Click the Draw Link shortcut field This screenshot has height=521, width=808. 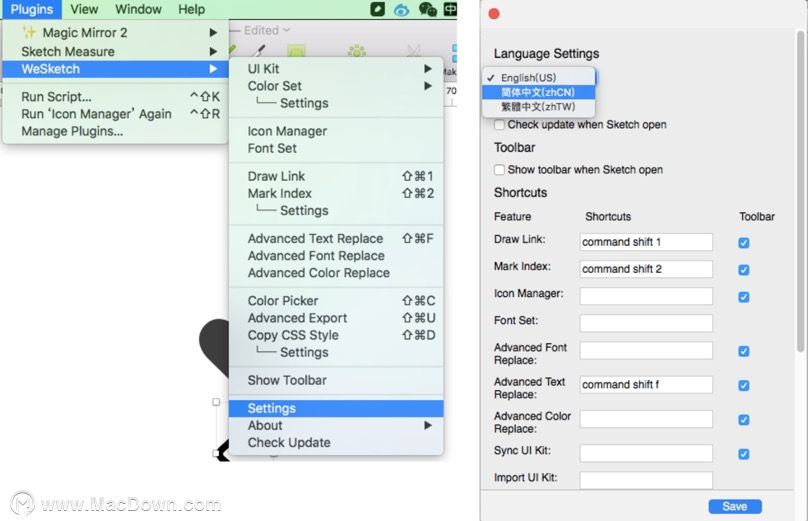[646, 242]
